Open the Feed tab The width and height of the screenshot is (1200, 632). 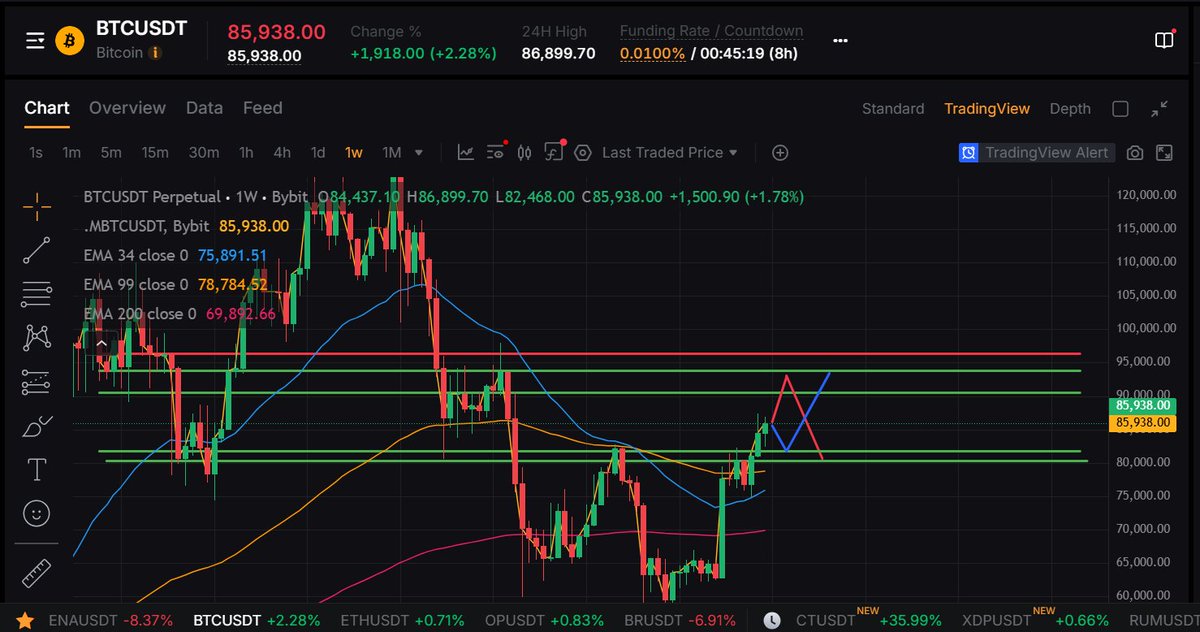click(x=263, y=108)
